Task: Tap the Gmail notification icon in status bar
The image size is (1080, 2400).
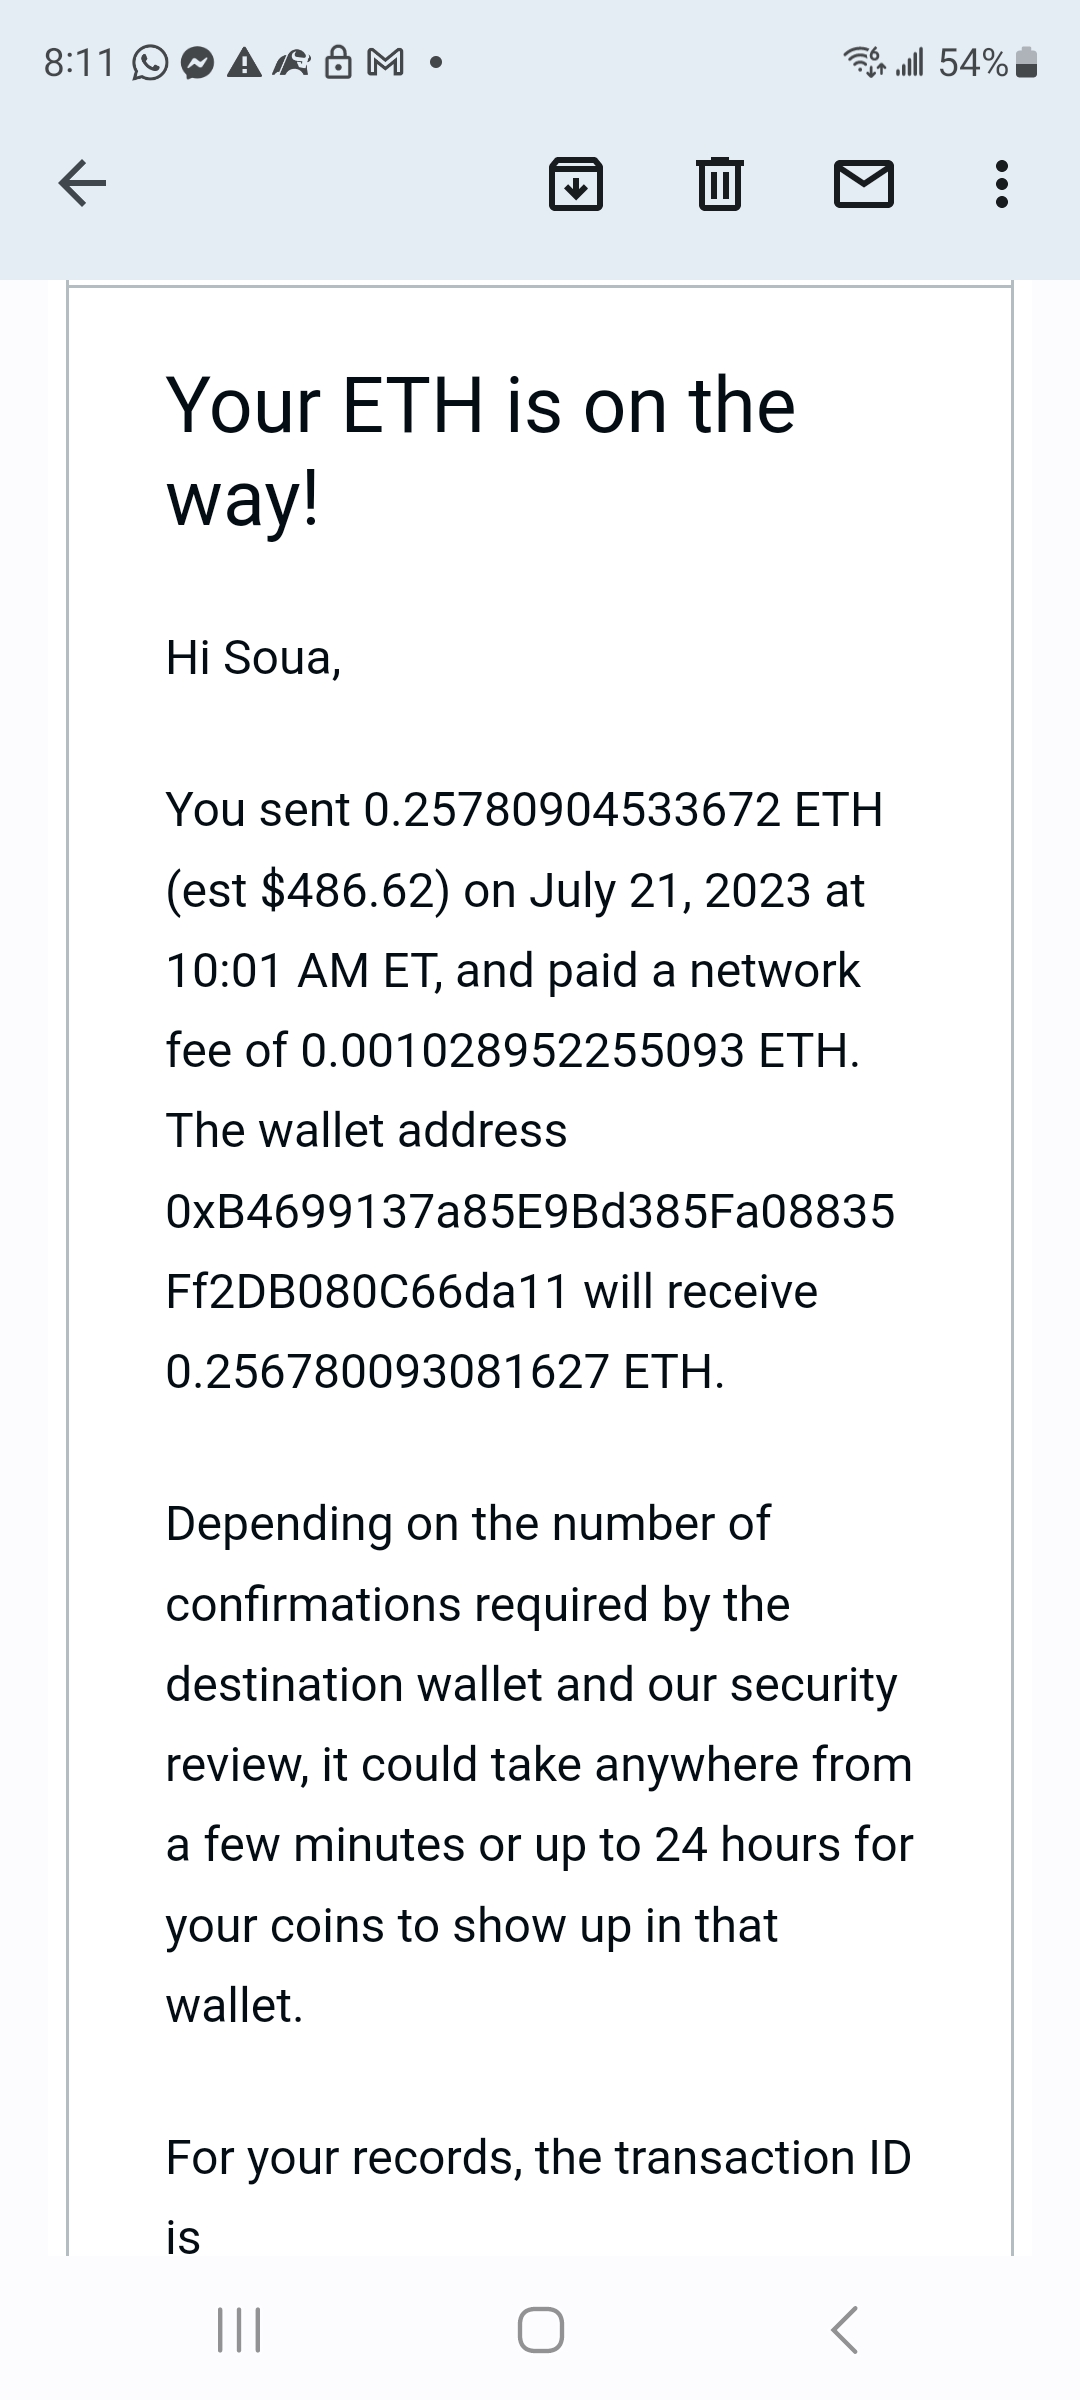Action: 386,64
